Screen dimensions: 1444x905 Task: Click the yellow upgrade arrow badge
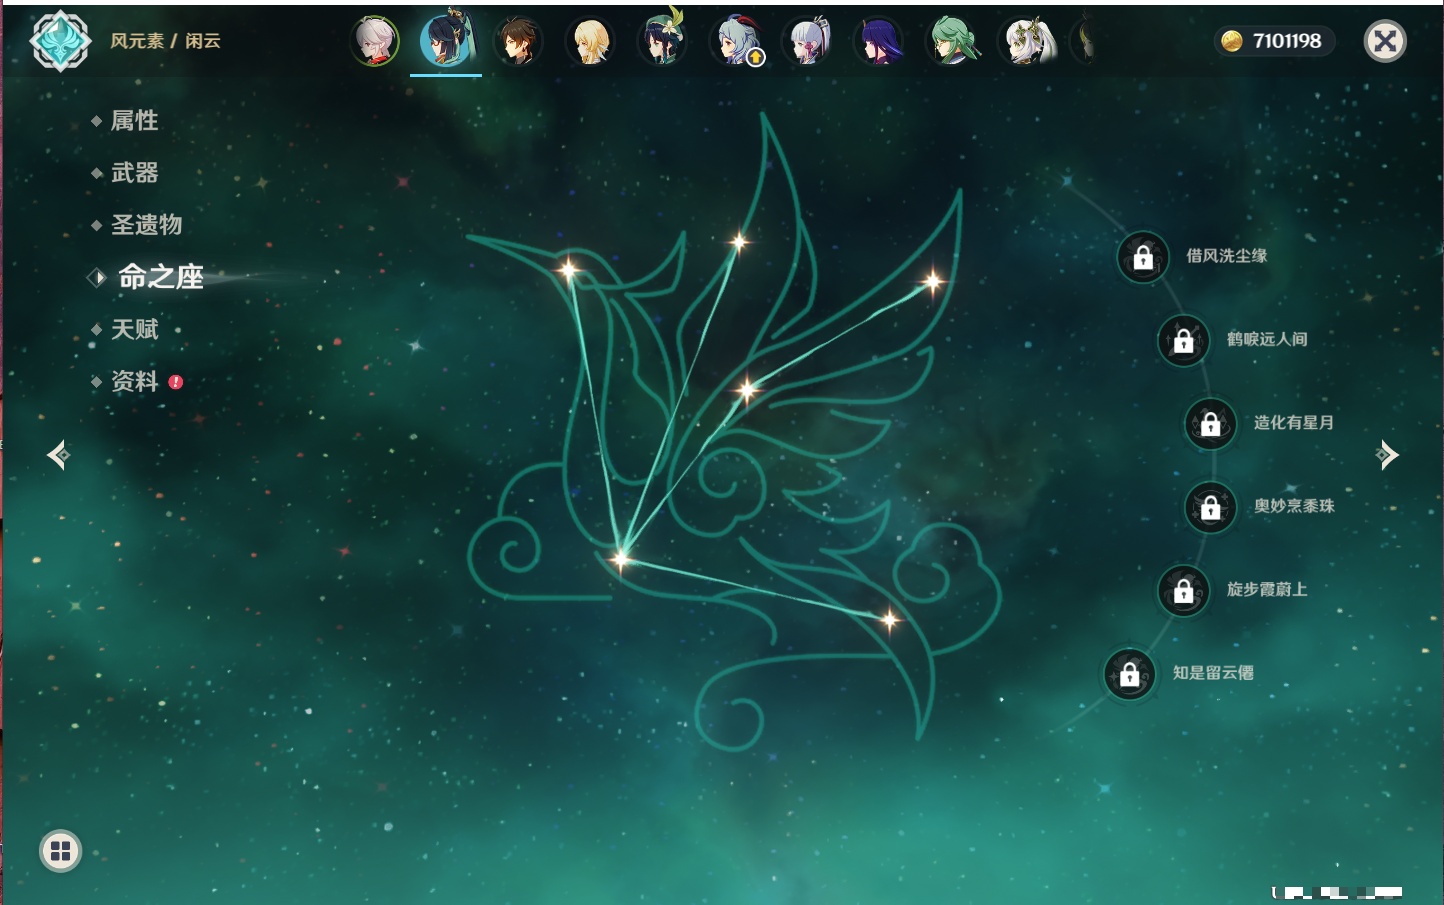pyautogui.click(x=756, y=58)
